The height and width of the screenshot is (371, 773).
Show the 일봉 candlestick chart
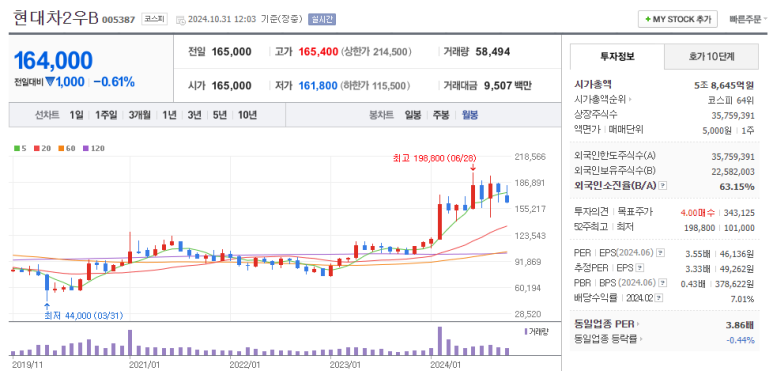click(413, 115)
